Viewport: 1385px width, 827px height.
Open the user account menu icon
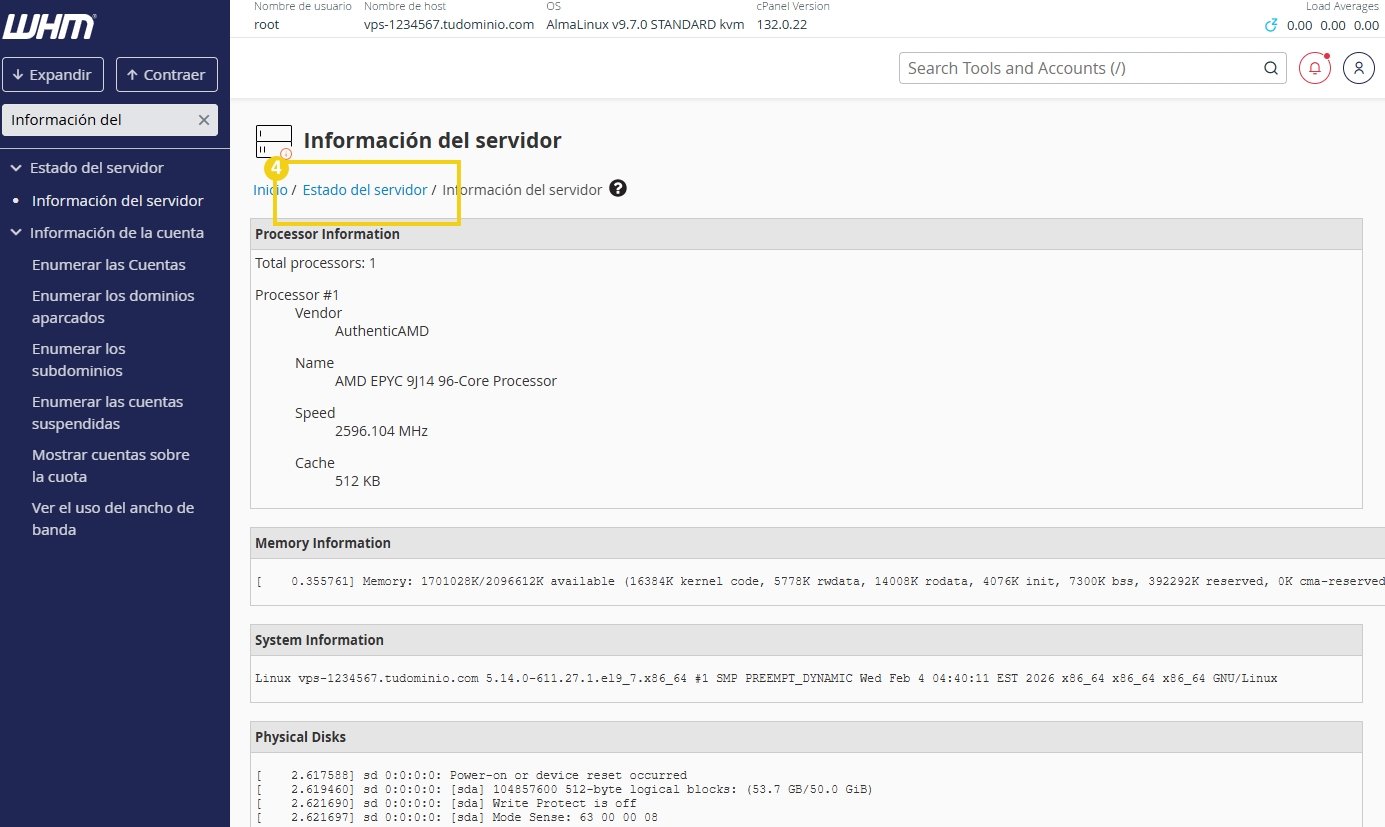[x=1358, y=68]
